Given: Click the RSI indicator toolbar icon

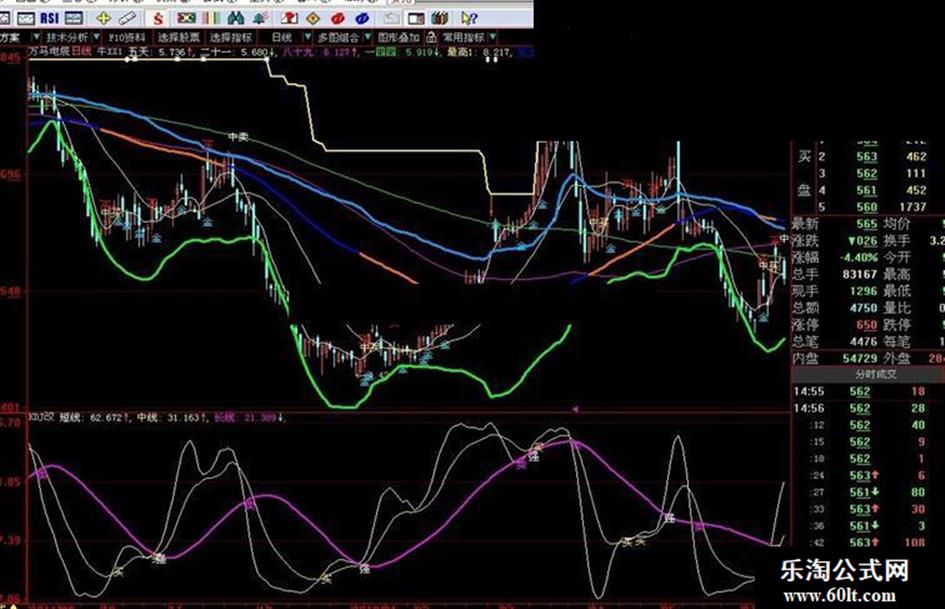Looking at the screenshot, I should pos(49,18).
